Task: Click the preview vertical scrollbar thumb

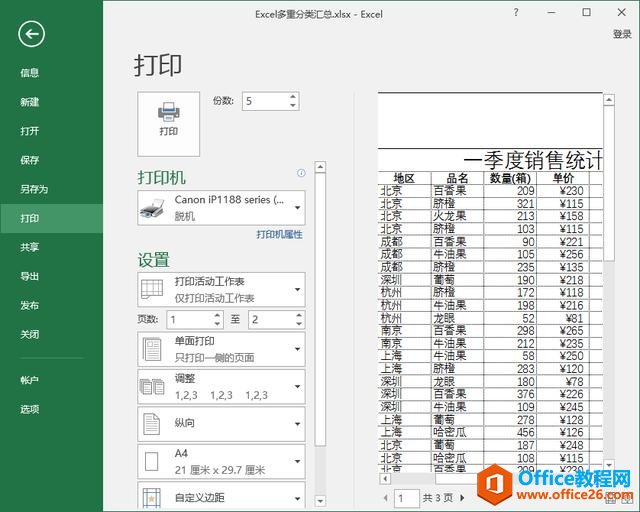Action: 609,183
